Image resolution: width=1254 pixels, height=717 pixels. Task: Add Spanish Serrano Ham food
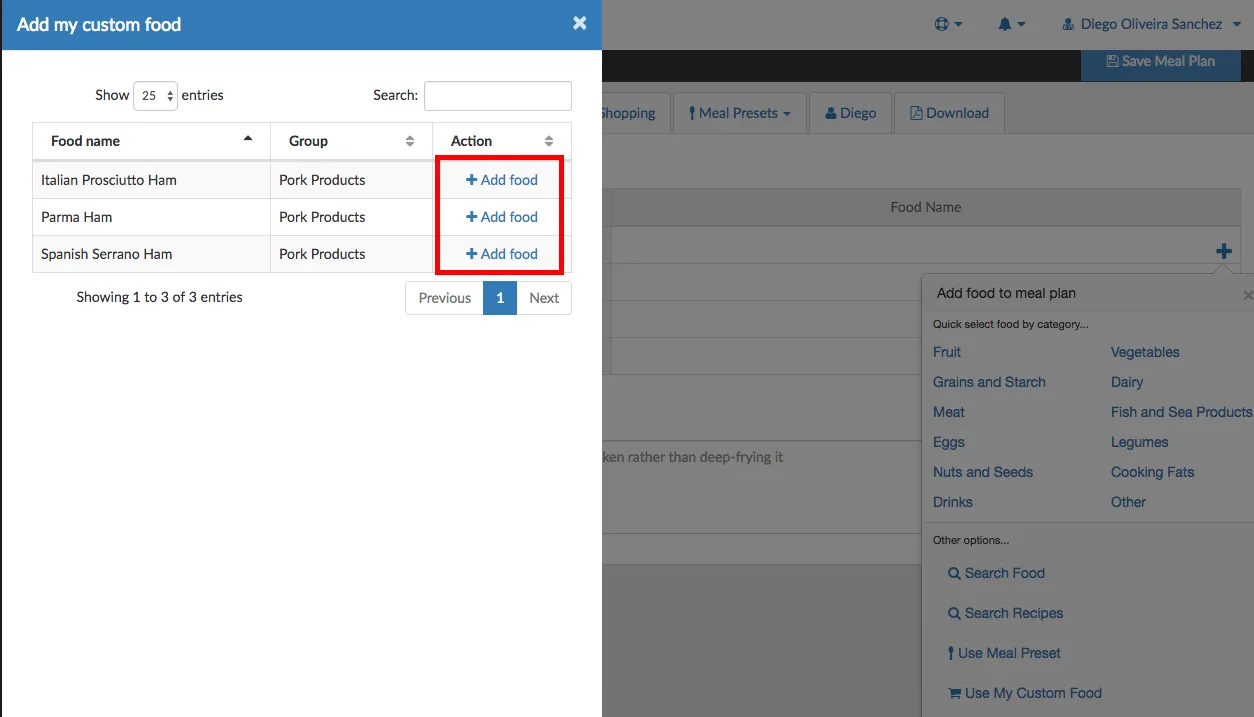502,254
